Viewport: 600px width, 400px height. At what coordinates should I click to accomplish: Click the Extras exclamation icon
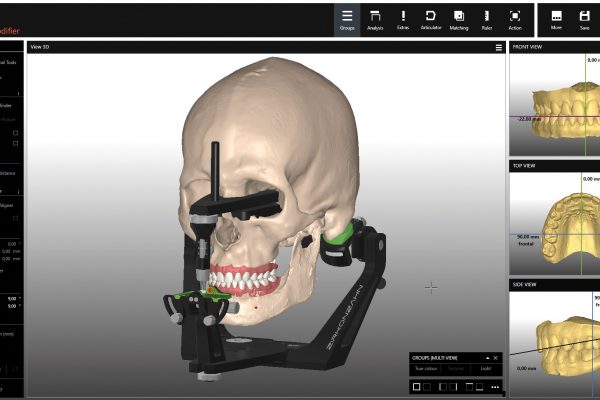point(403,19)
